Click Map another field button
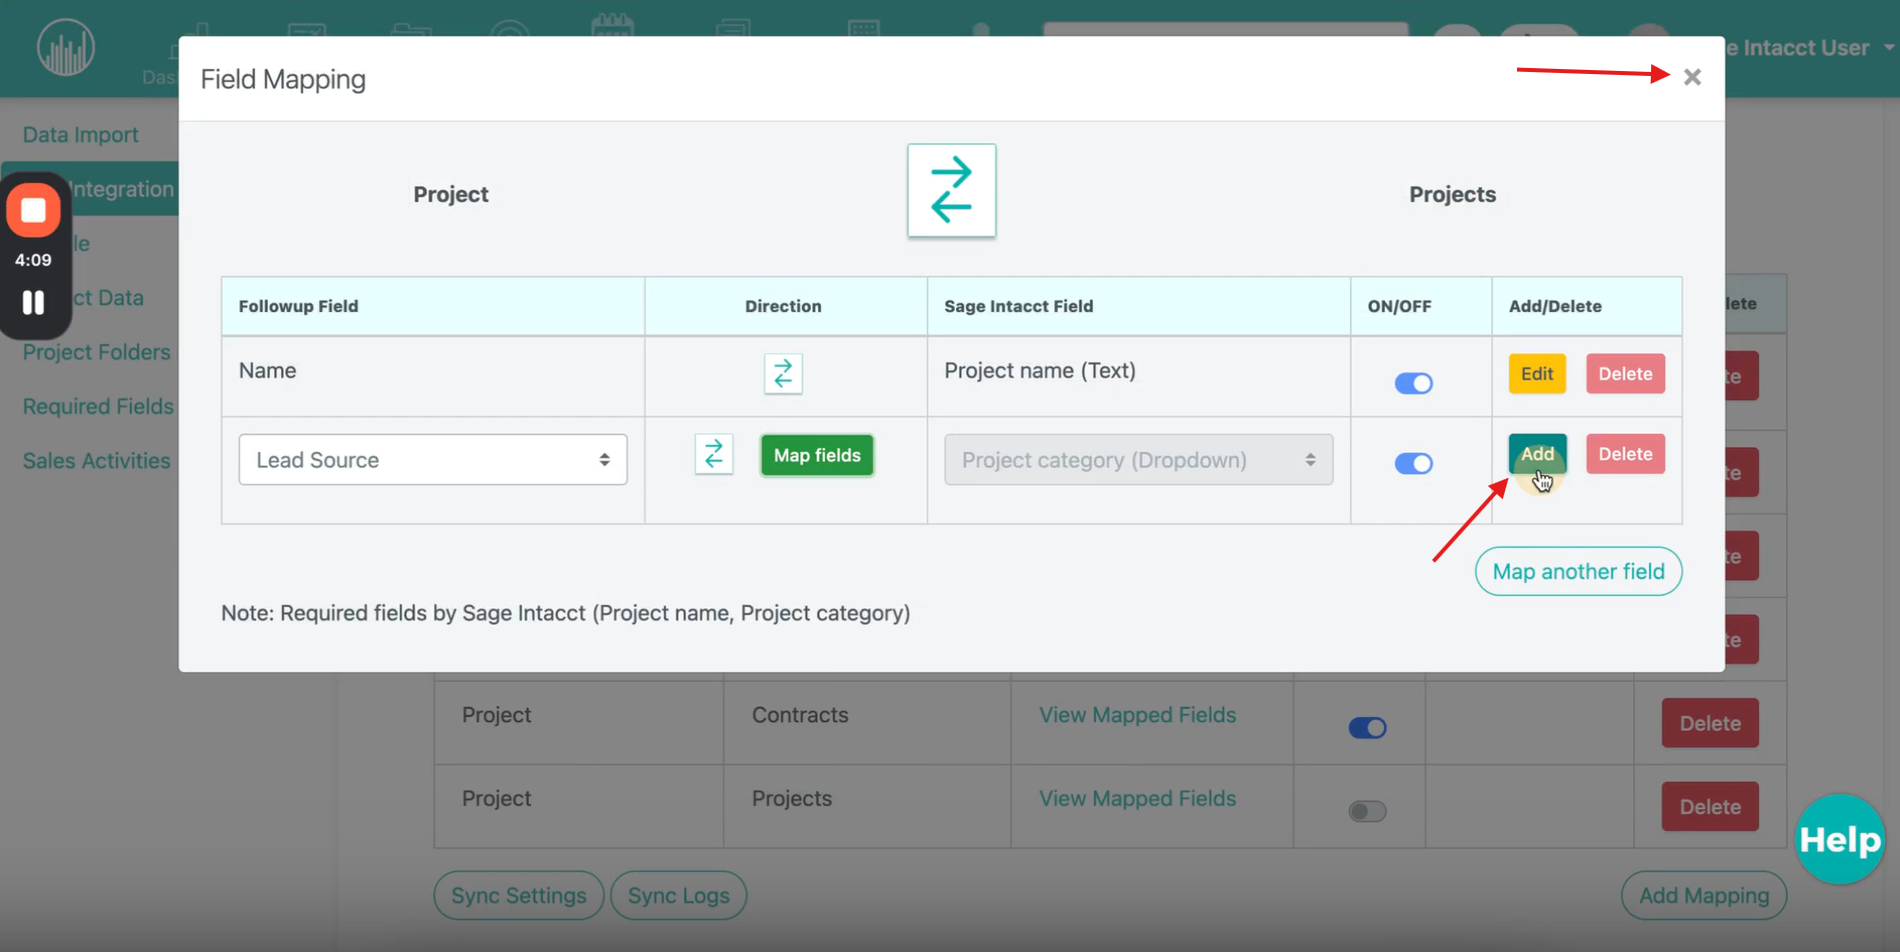The width and height of the screenshot is (1900, 952). (x=1577, y=572)
